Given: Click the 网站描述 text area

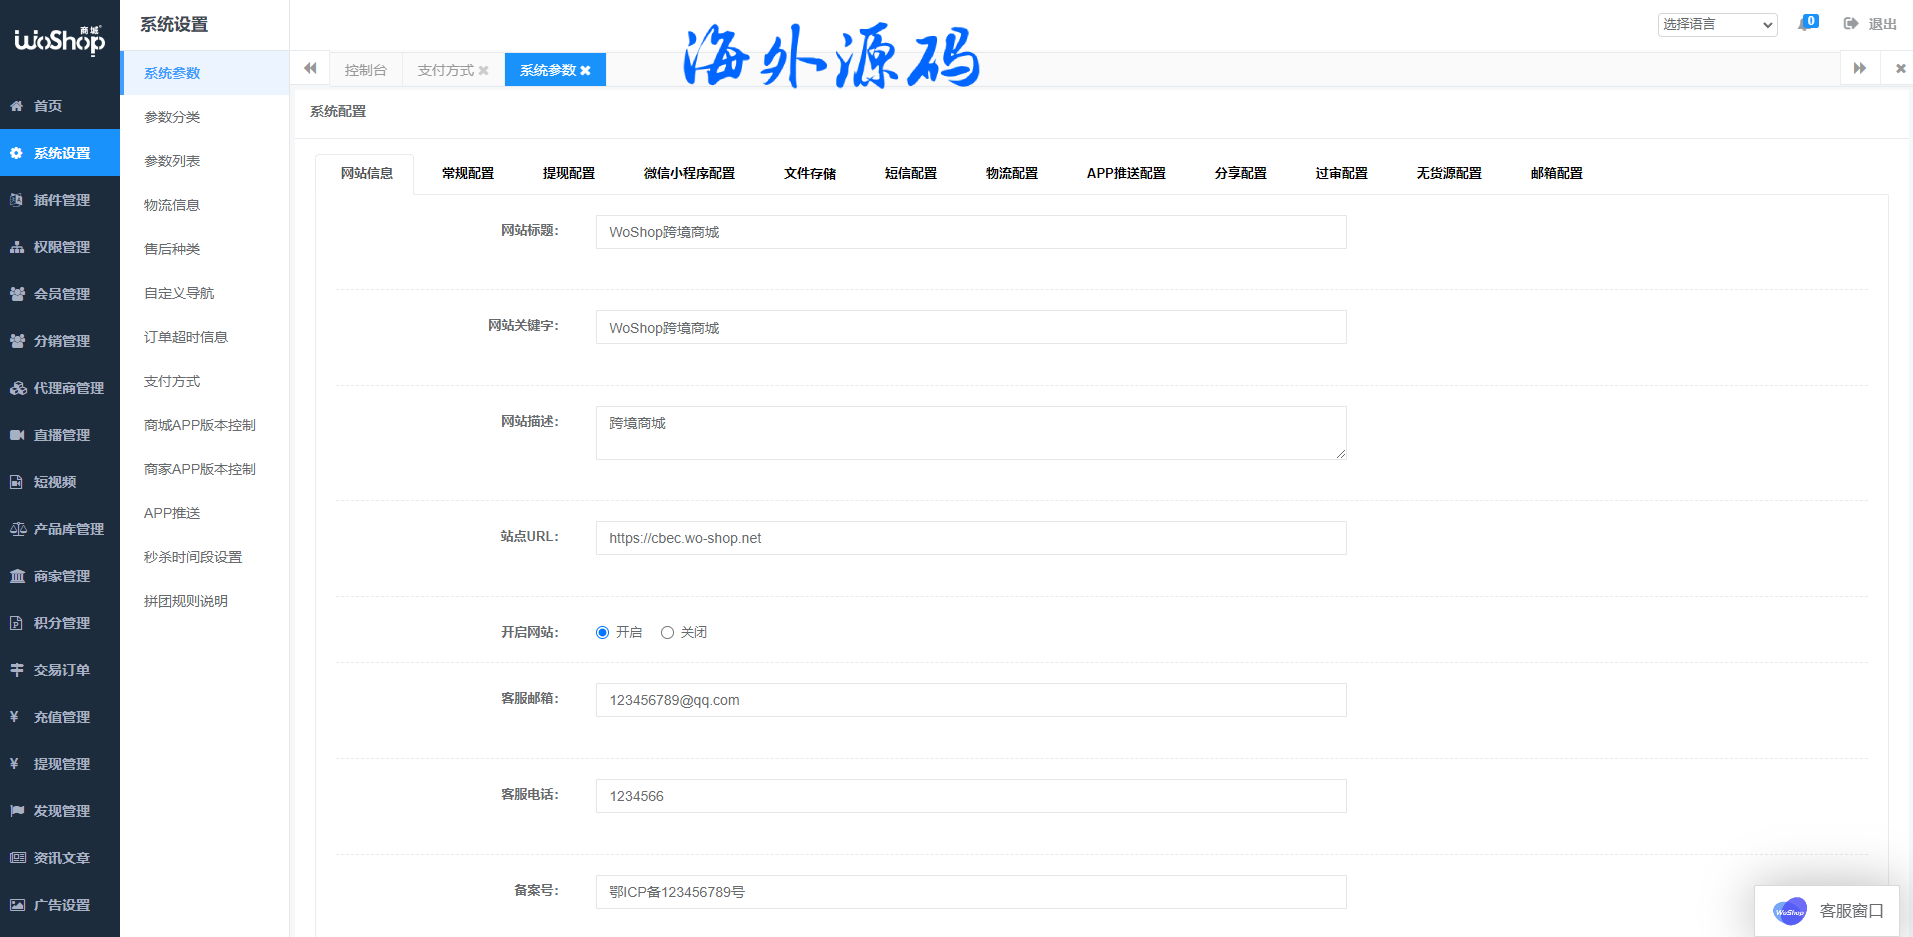Looking at the screenshot, I should click(970, 433).
